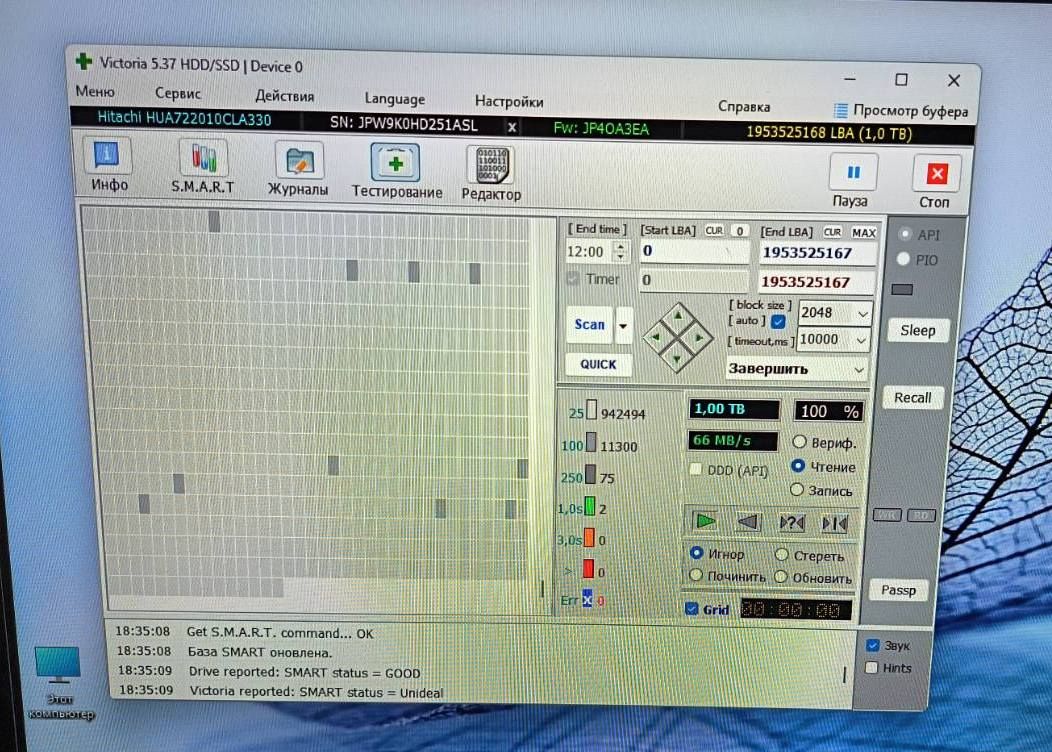Click the Passp button

click(x=898, y=590)
